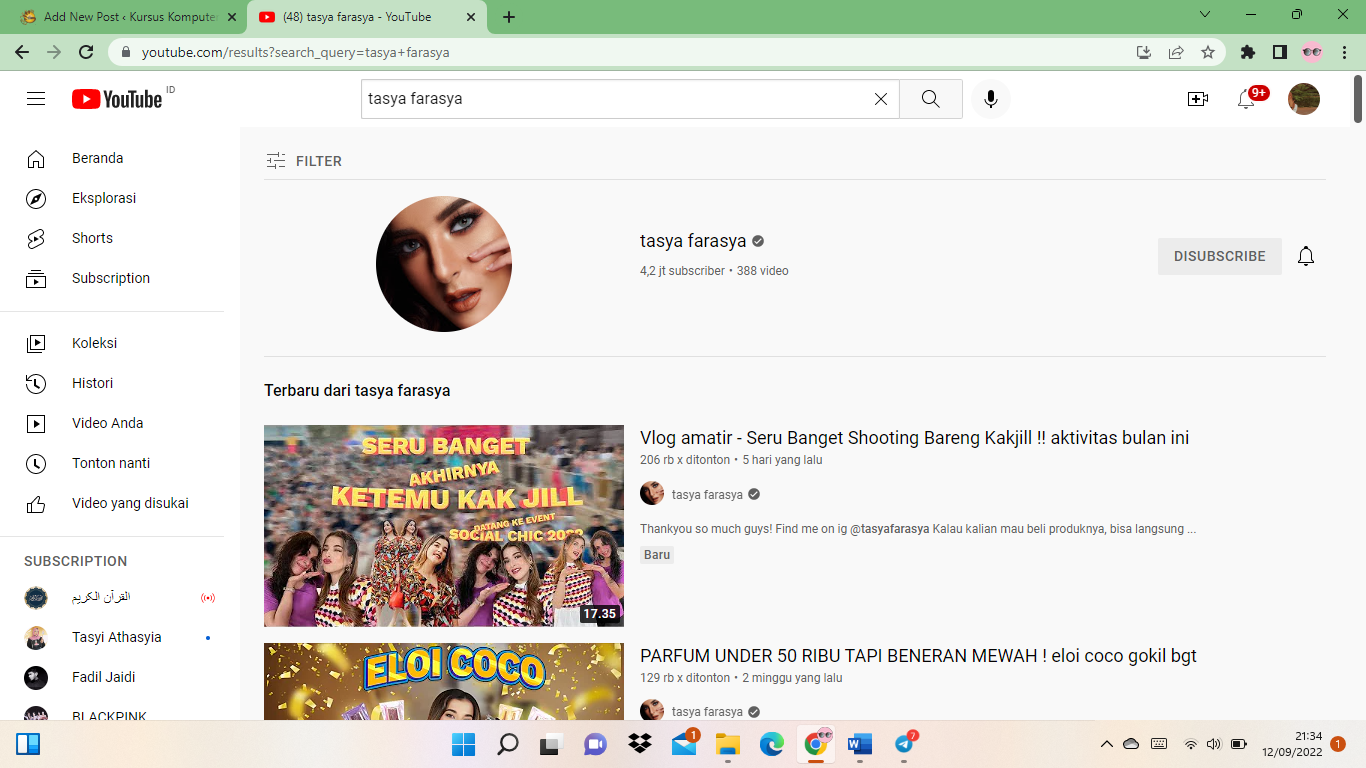Open the FILTER options
This screenshot has width=1366, height=768.
pyautogui.click(x=304, y=161)
